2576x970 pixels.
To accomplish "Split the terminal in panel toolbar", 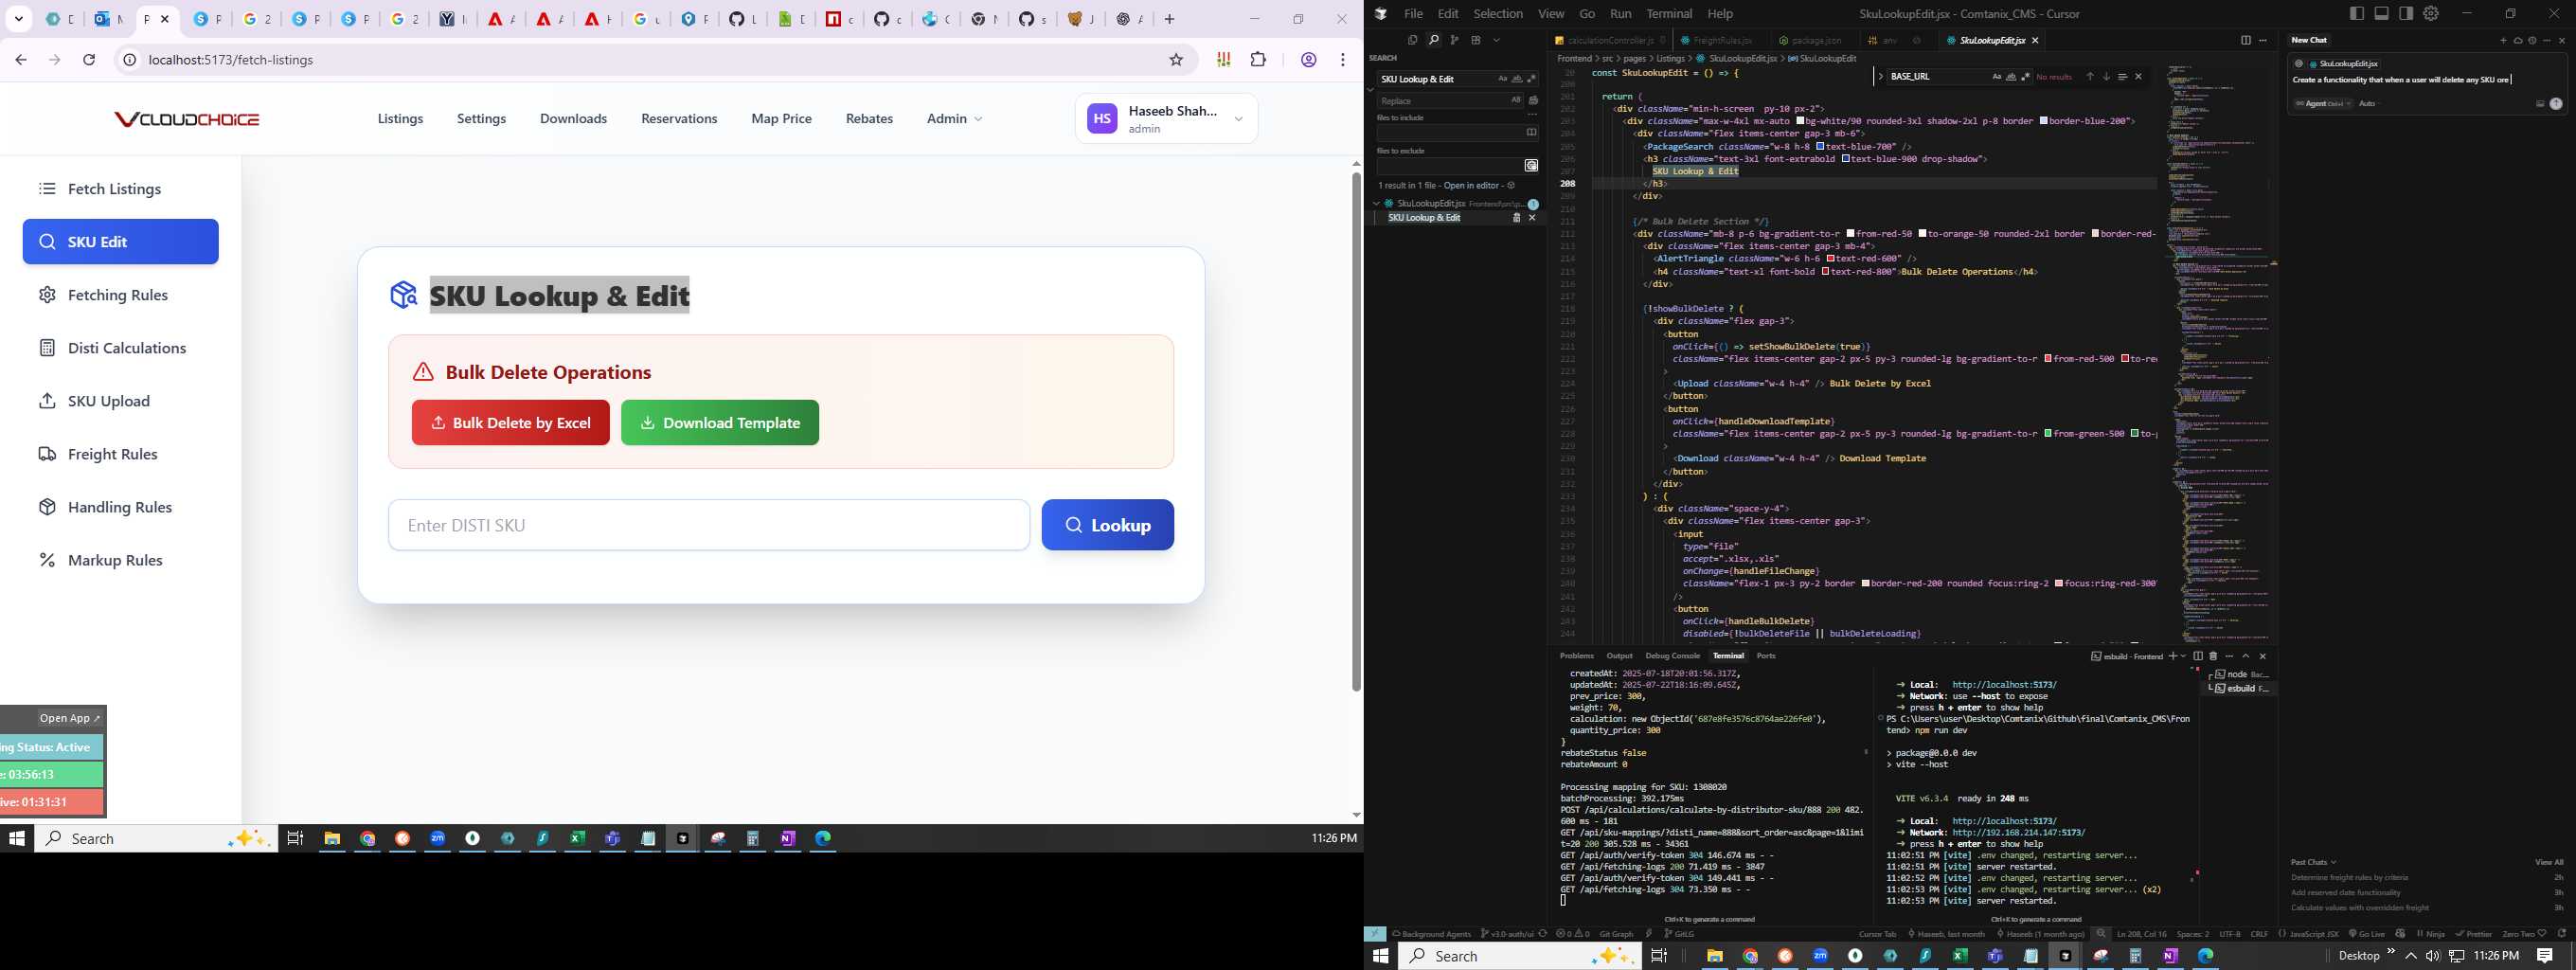I will [2198, 657].
